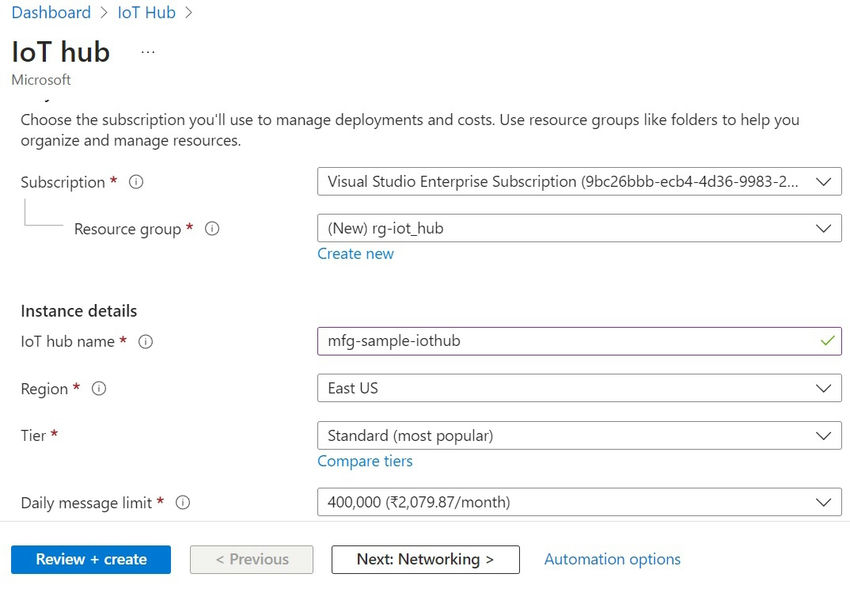850x589 pixels.
Task: Click info icon next to IoT hub name
Action: pyautogui.click(x=146, y=342)
